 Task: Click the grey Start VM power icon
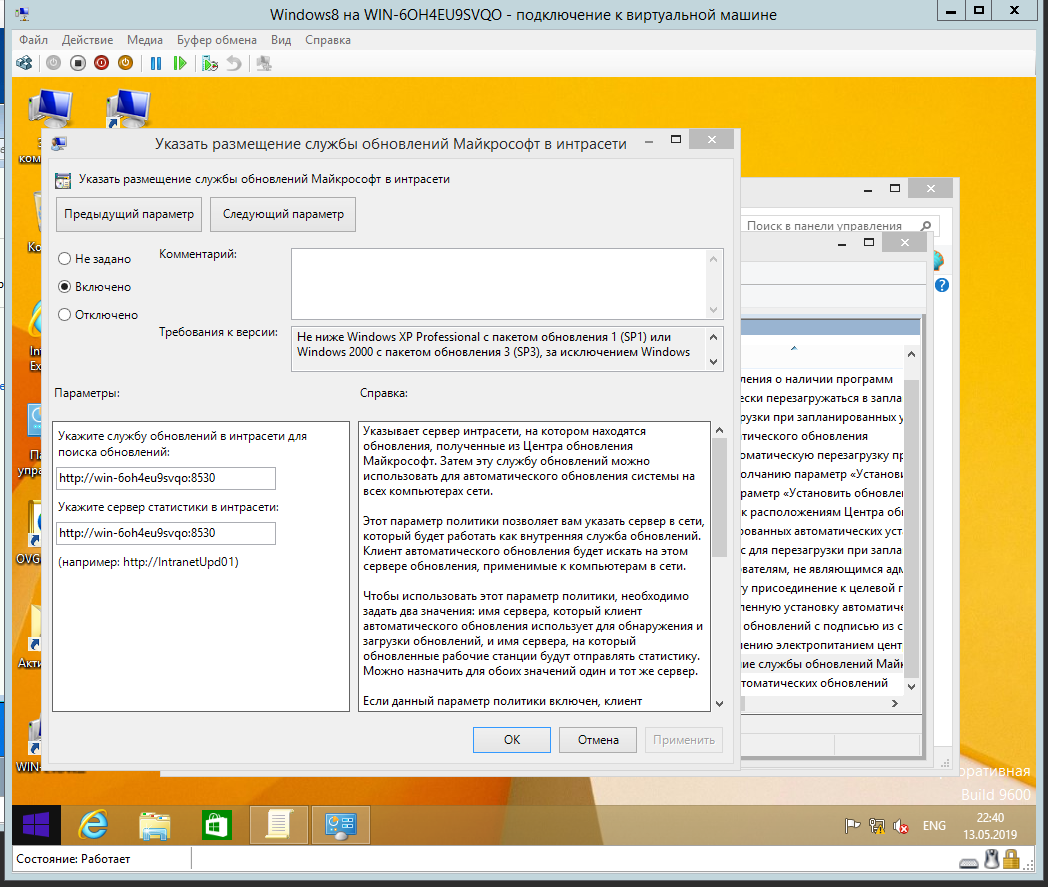[53, 64]
